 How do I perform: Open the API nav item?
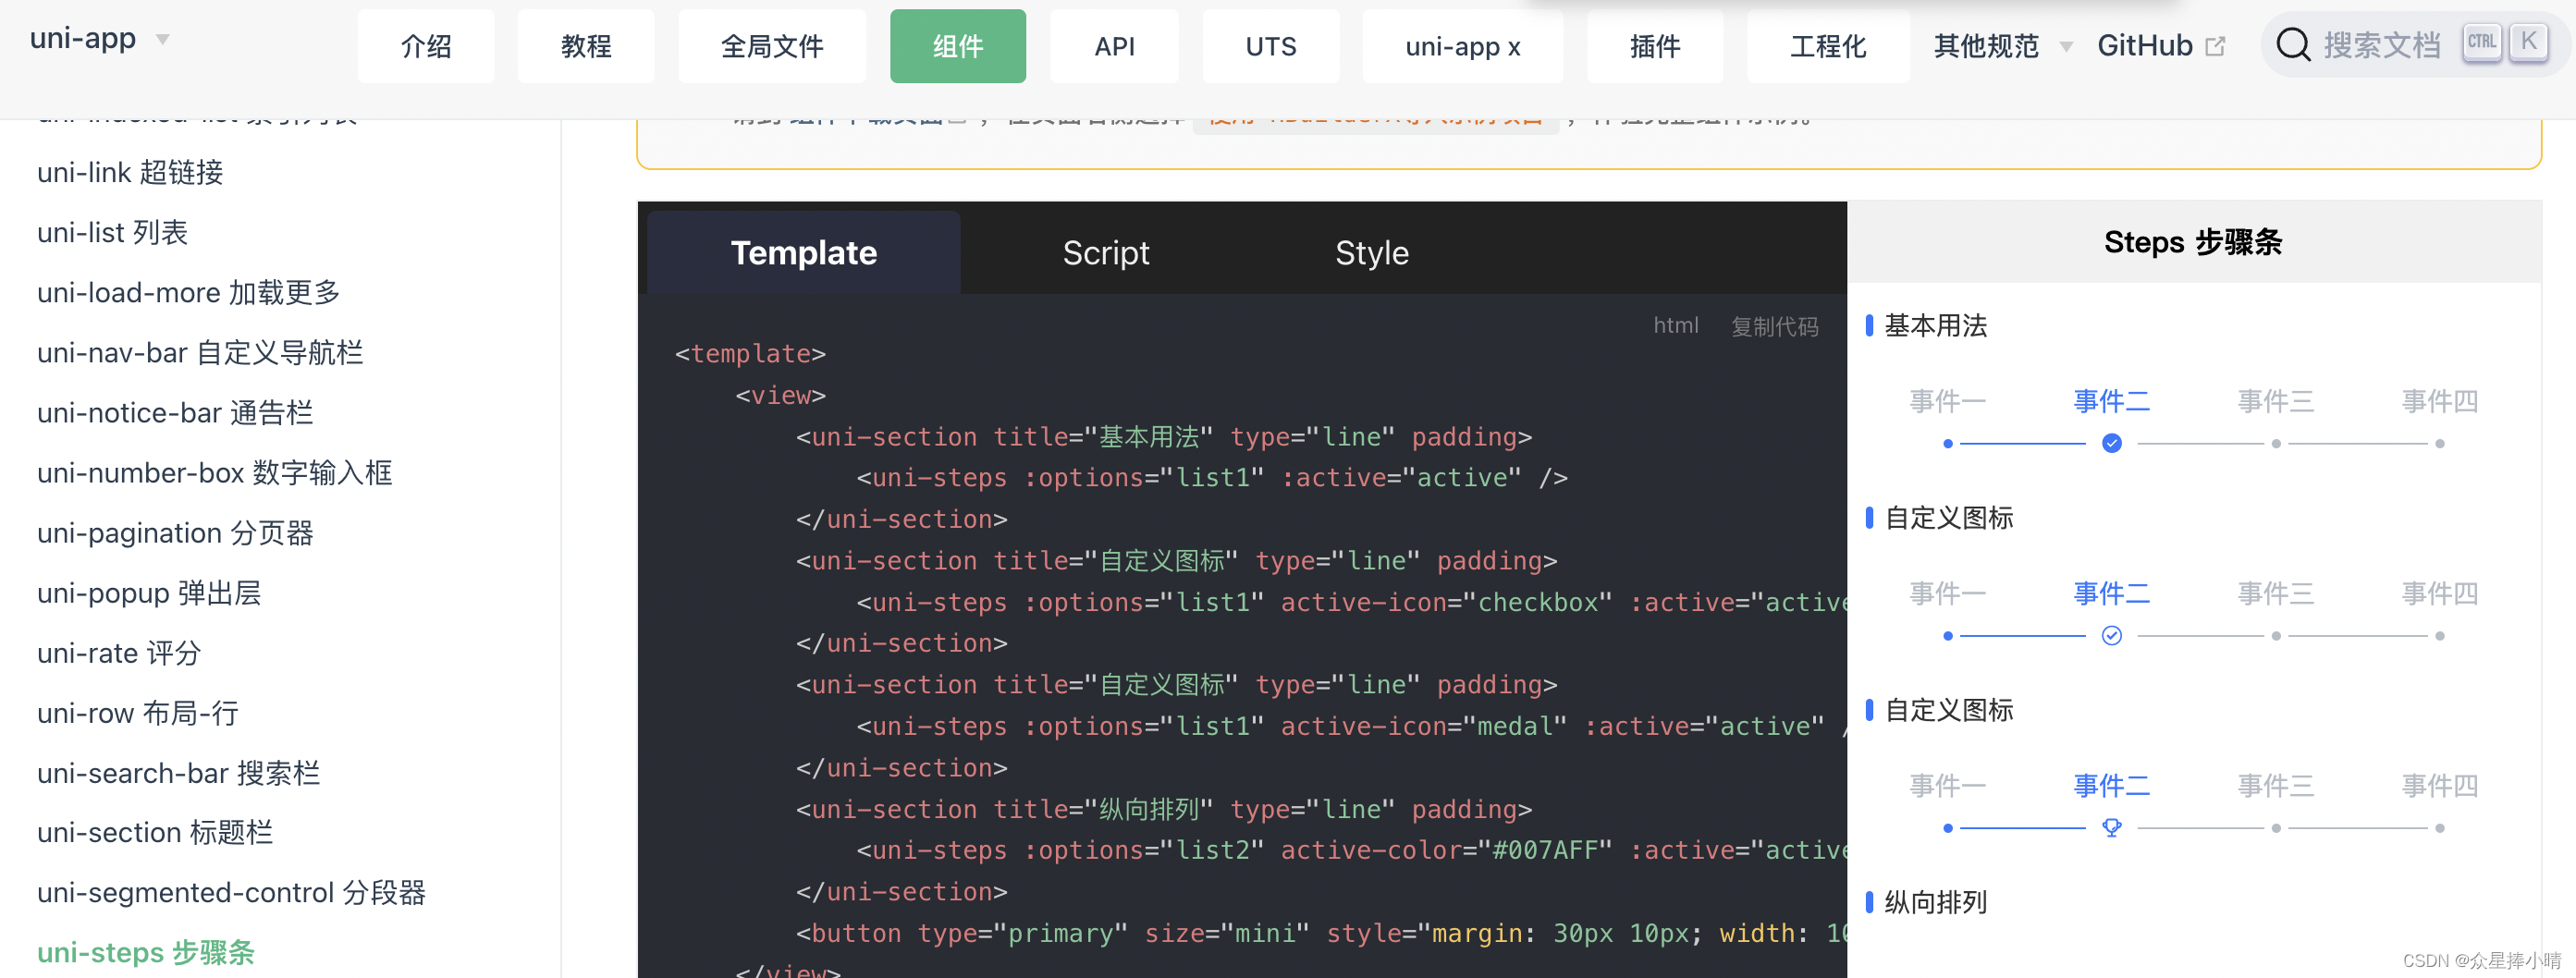point(1114,46)
